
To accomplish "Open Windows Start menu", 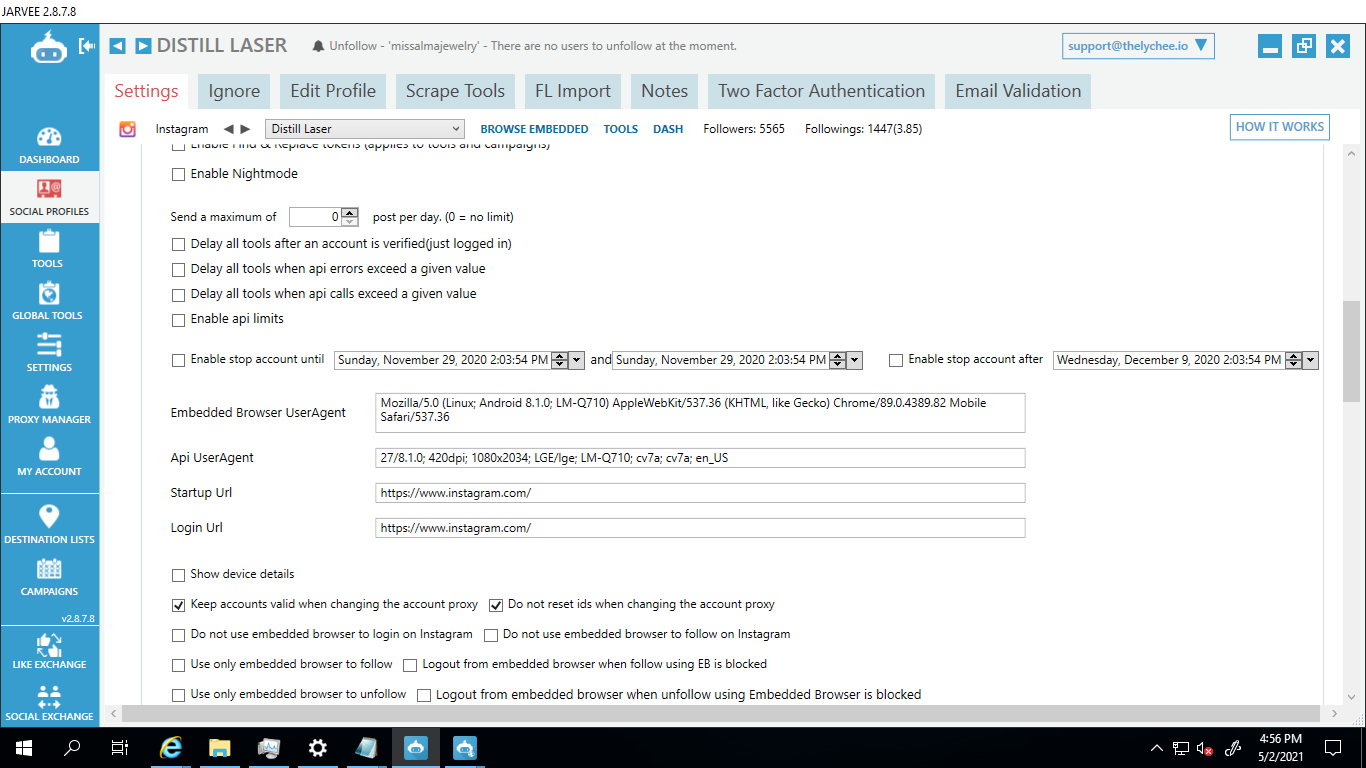I will (x=24, y=748).
